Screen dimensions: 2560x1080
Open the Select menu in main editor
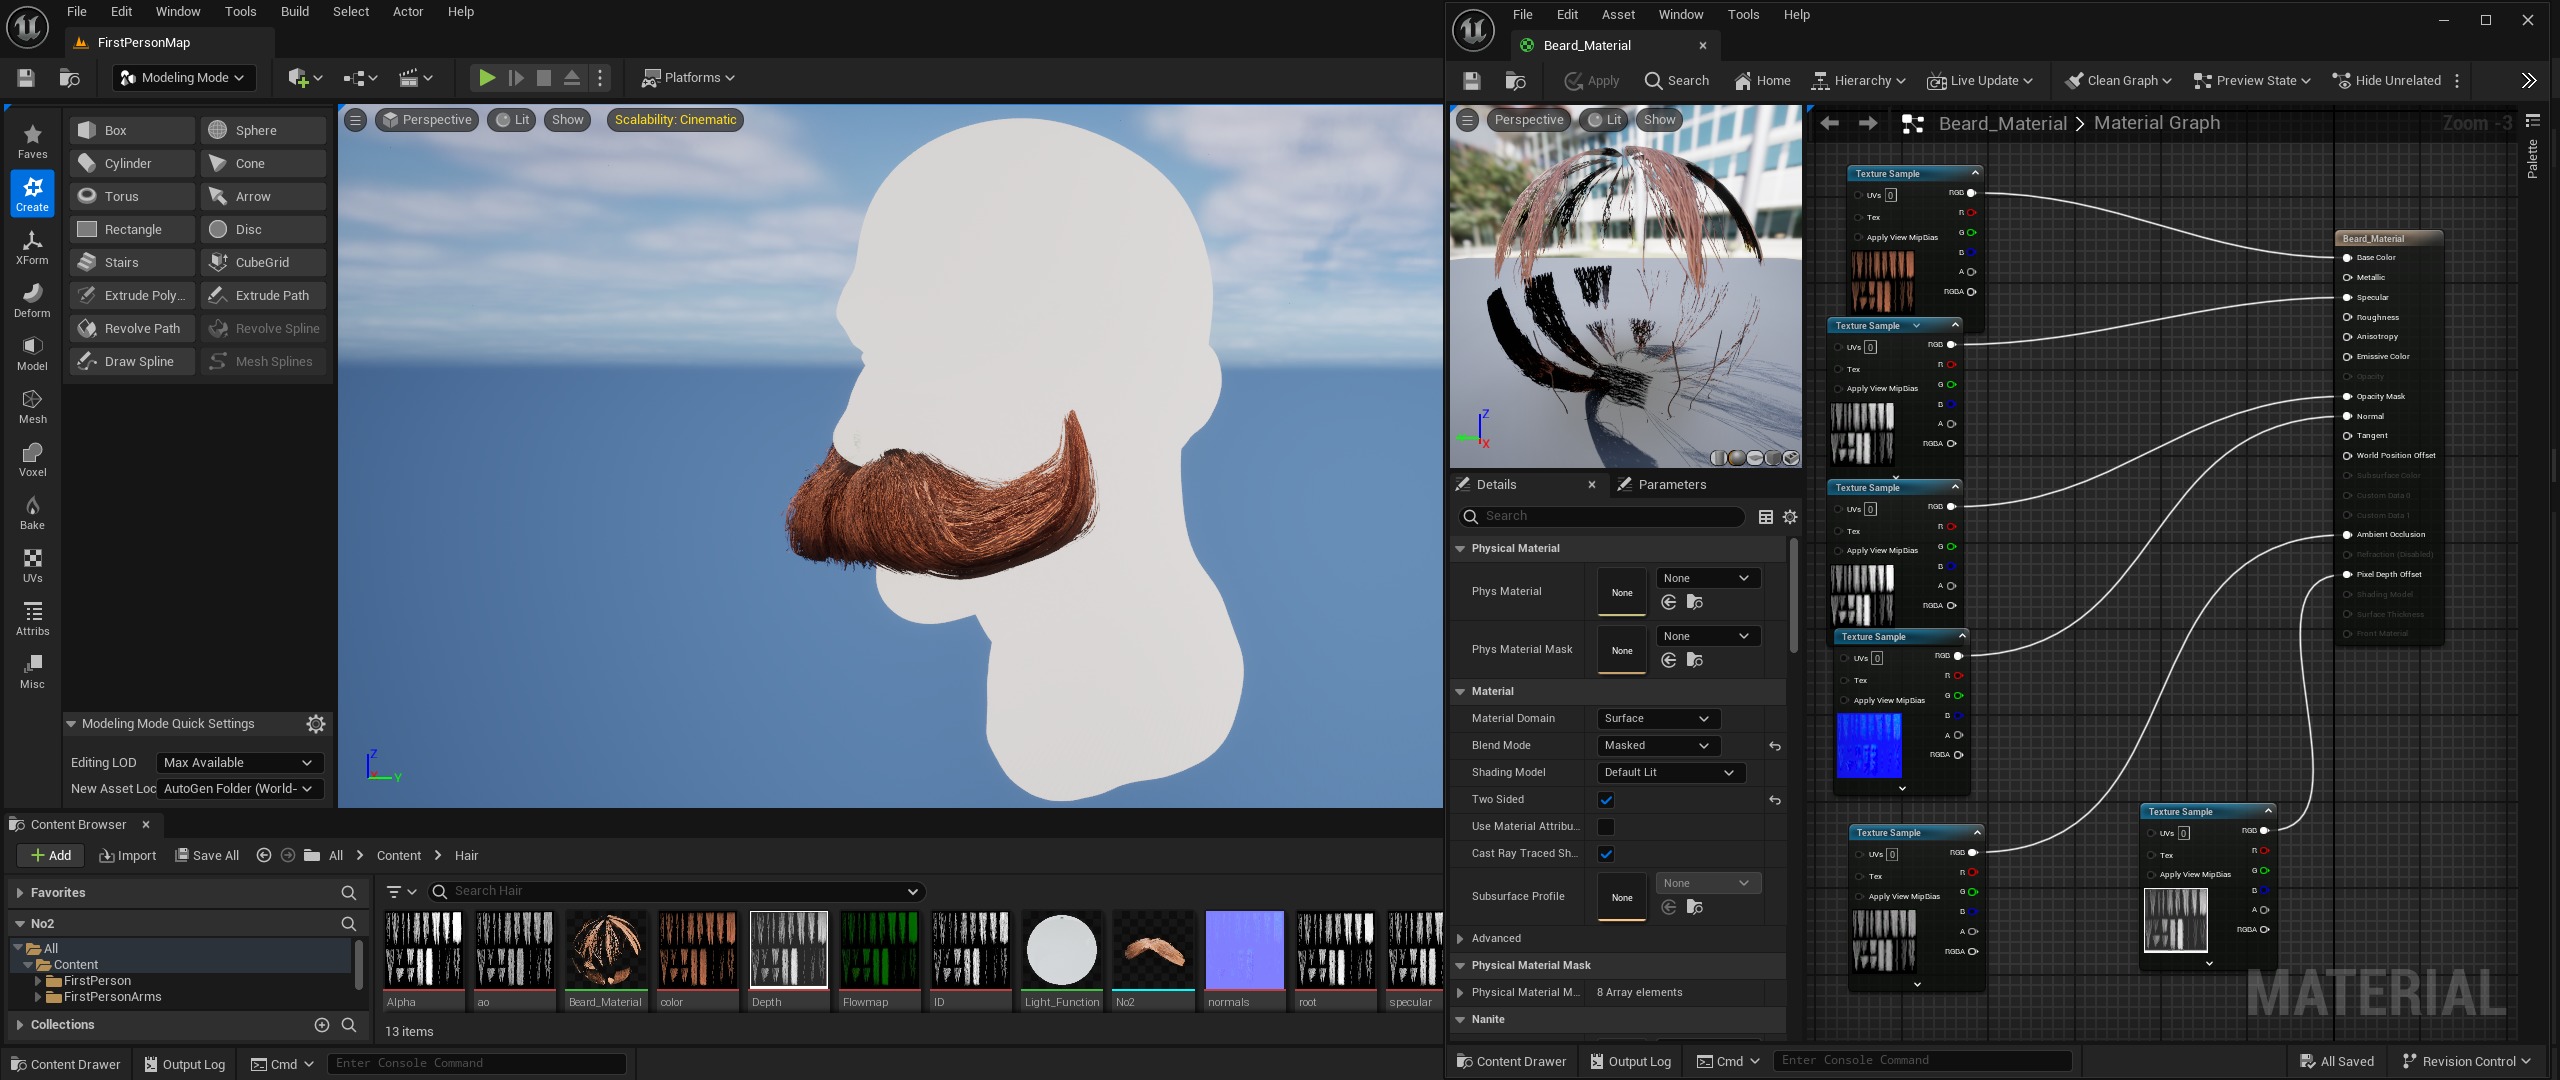tap(351, 11)
